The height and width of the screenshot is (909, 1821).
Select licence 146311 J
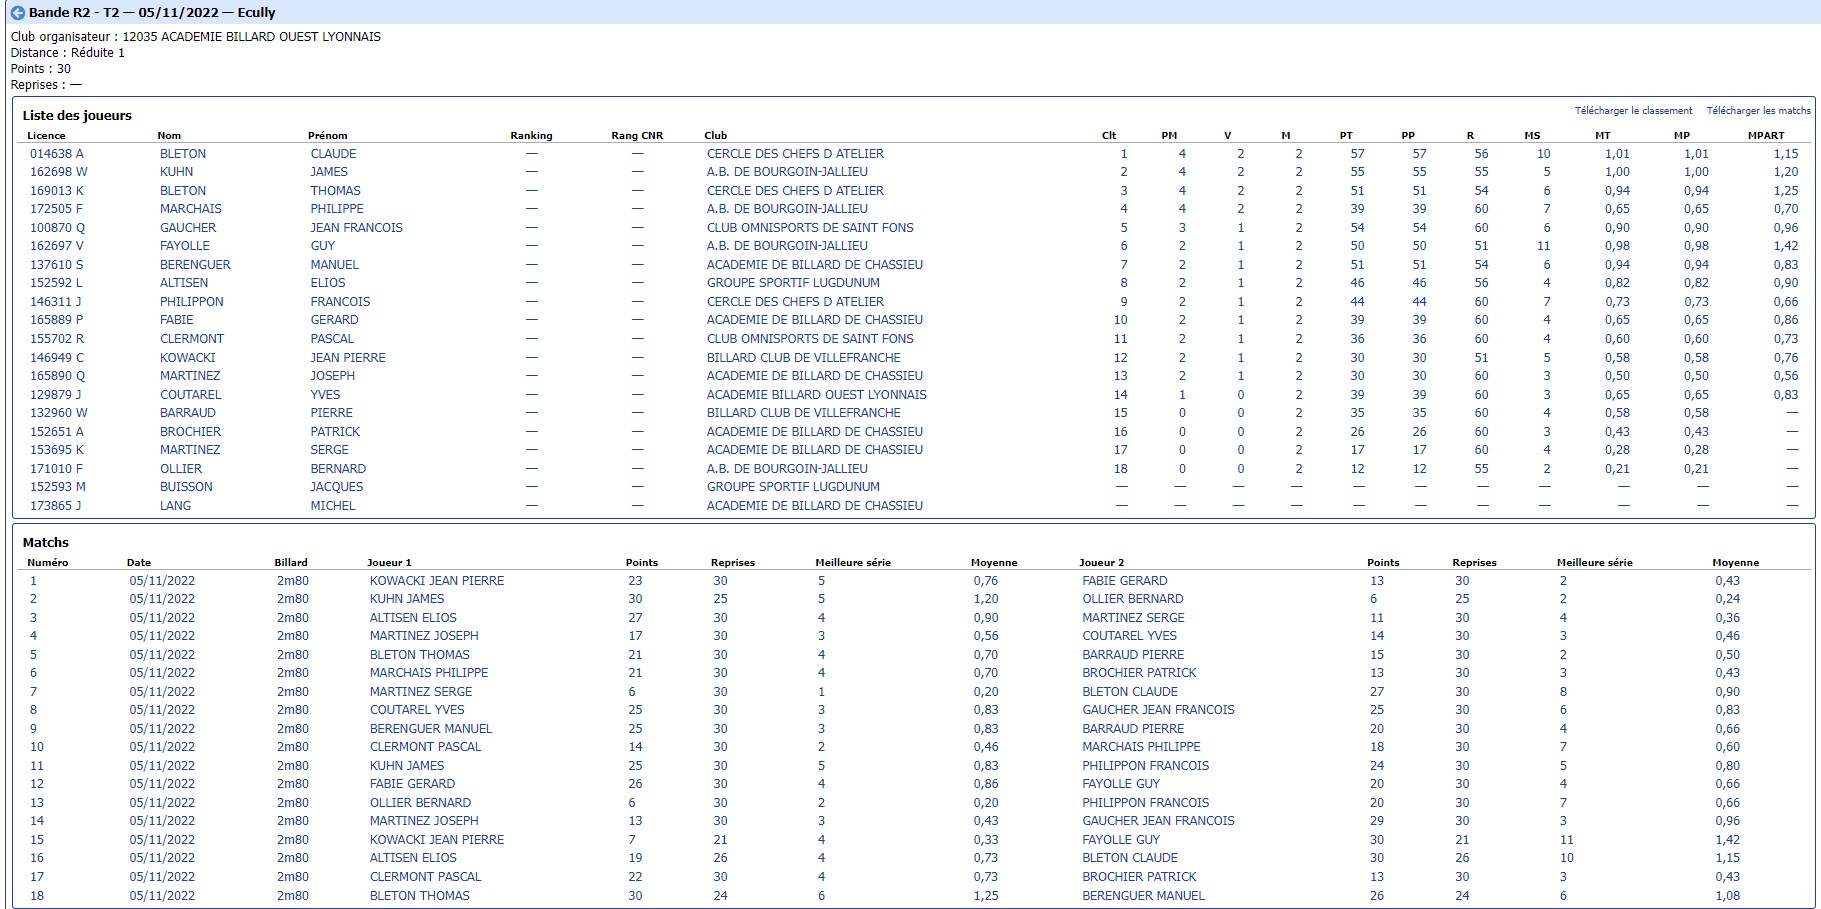(57, 302)
